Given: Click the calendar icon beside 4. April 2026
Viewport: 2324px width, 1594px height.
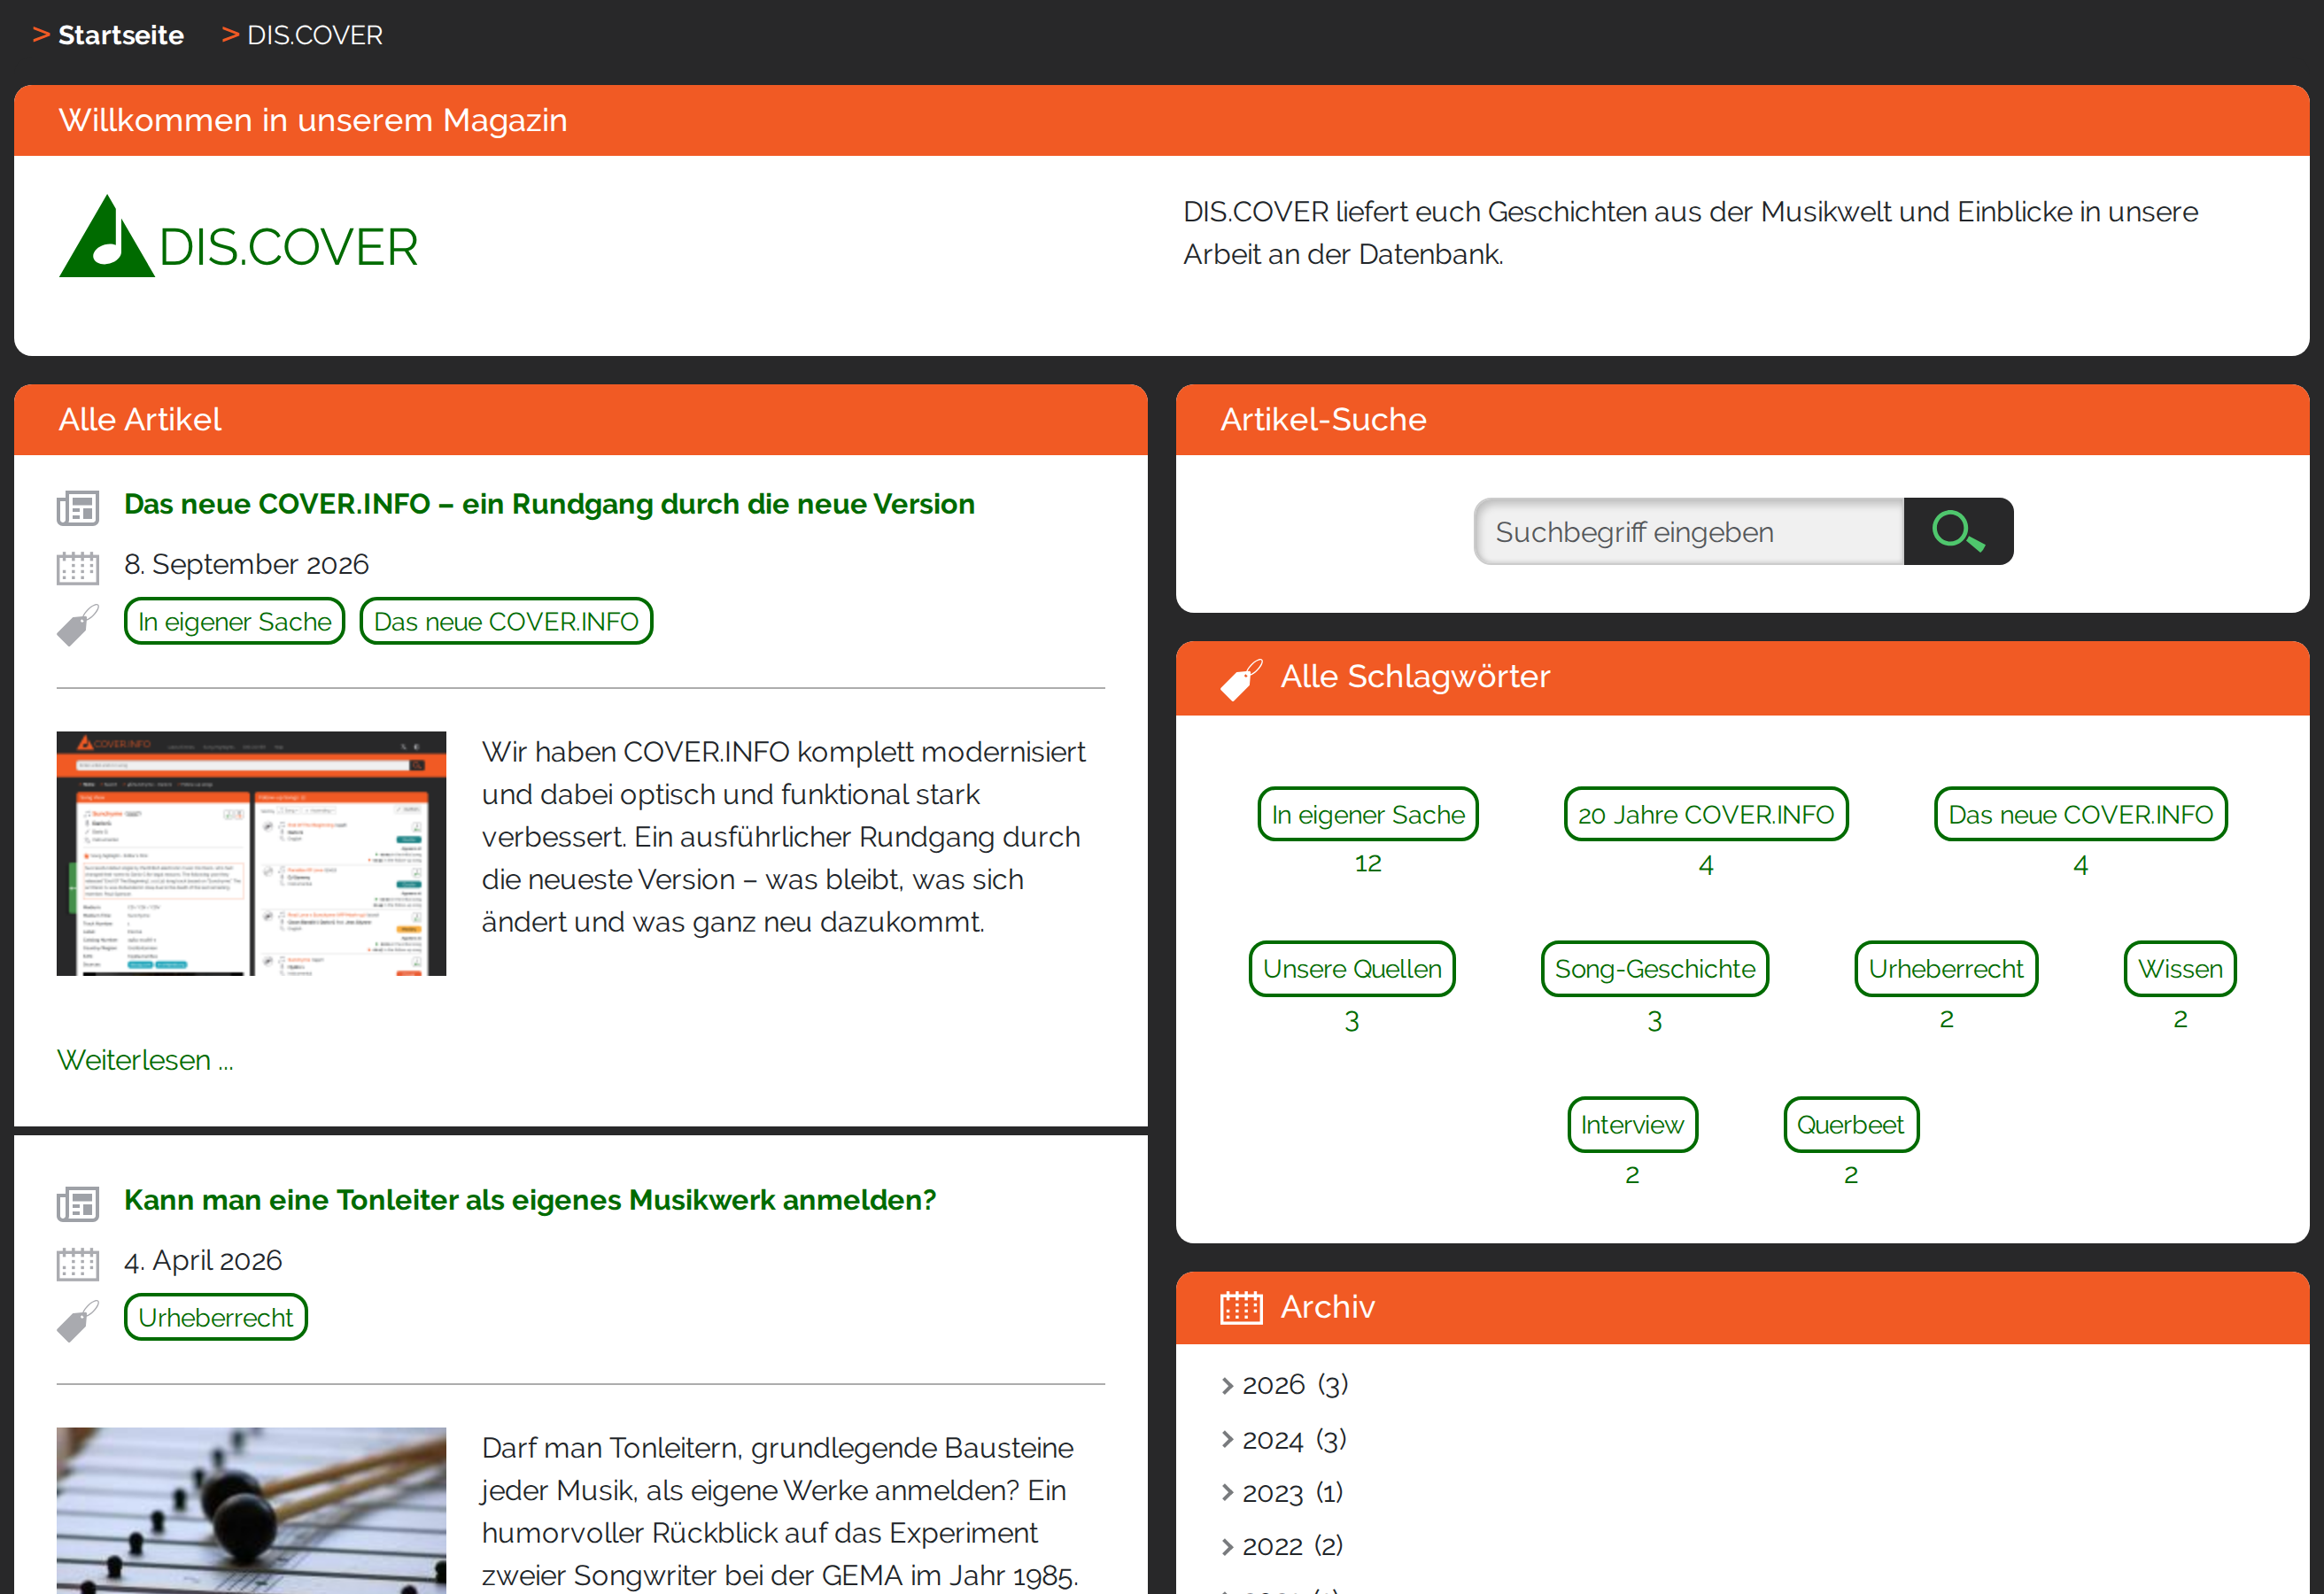Looking at the screenshot, I should (78, 1263).
